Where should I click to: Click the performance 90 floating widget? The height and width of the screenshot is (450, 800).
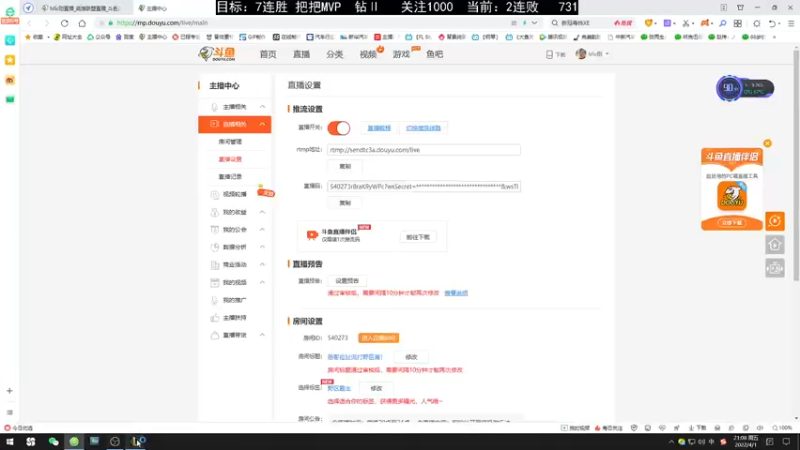pyautogui.click(x=745, y=88)
